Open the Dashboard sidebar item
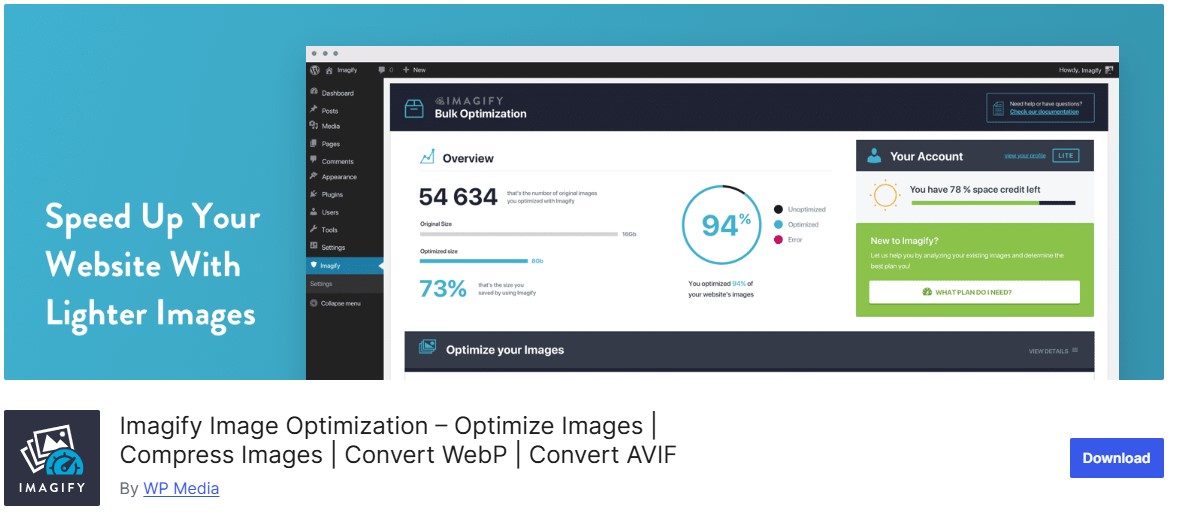The height and width of the screenshot is (513, 1181). point(336,93)
